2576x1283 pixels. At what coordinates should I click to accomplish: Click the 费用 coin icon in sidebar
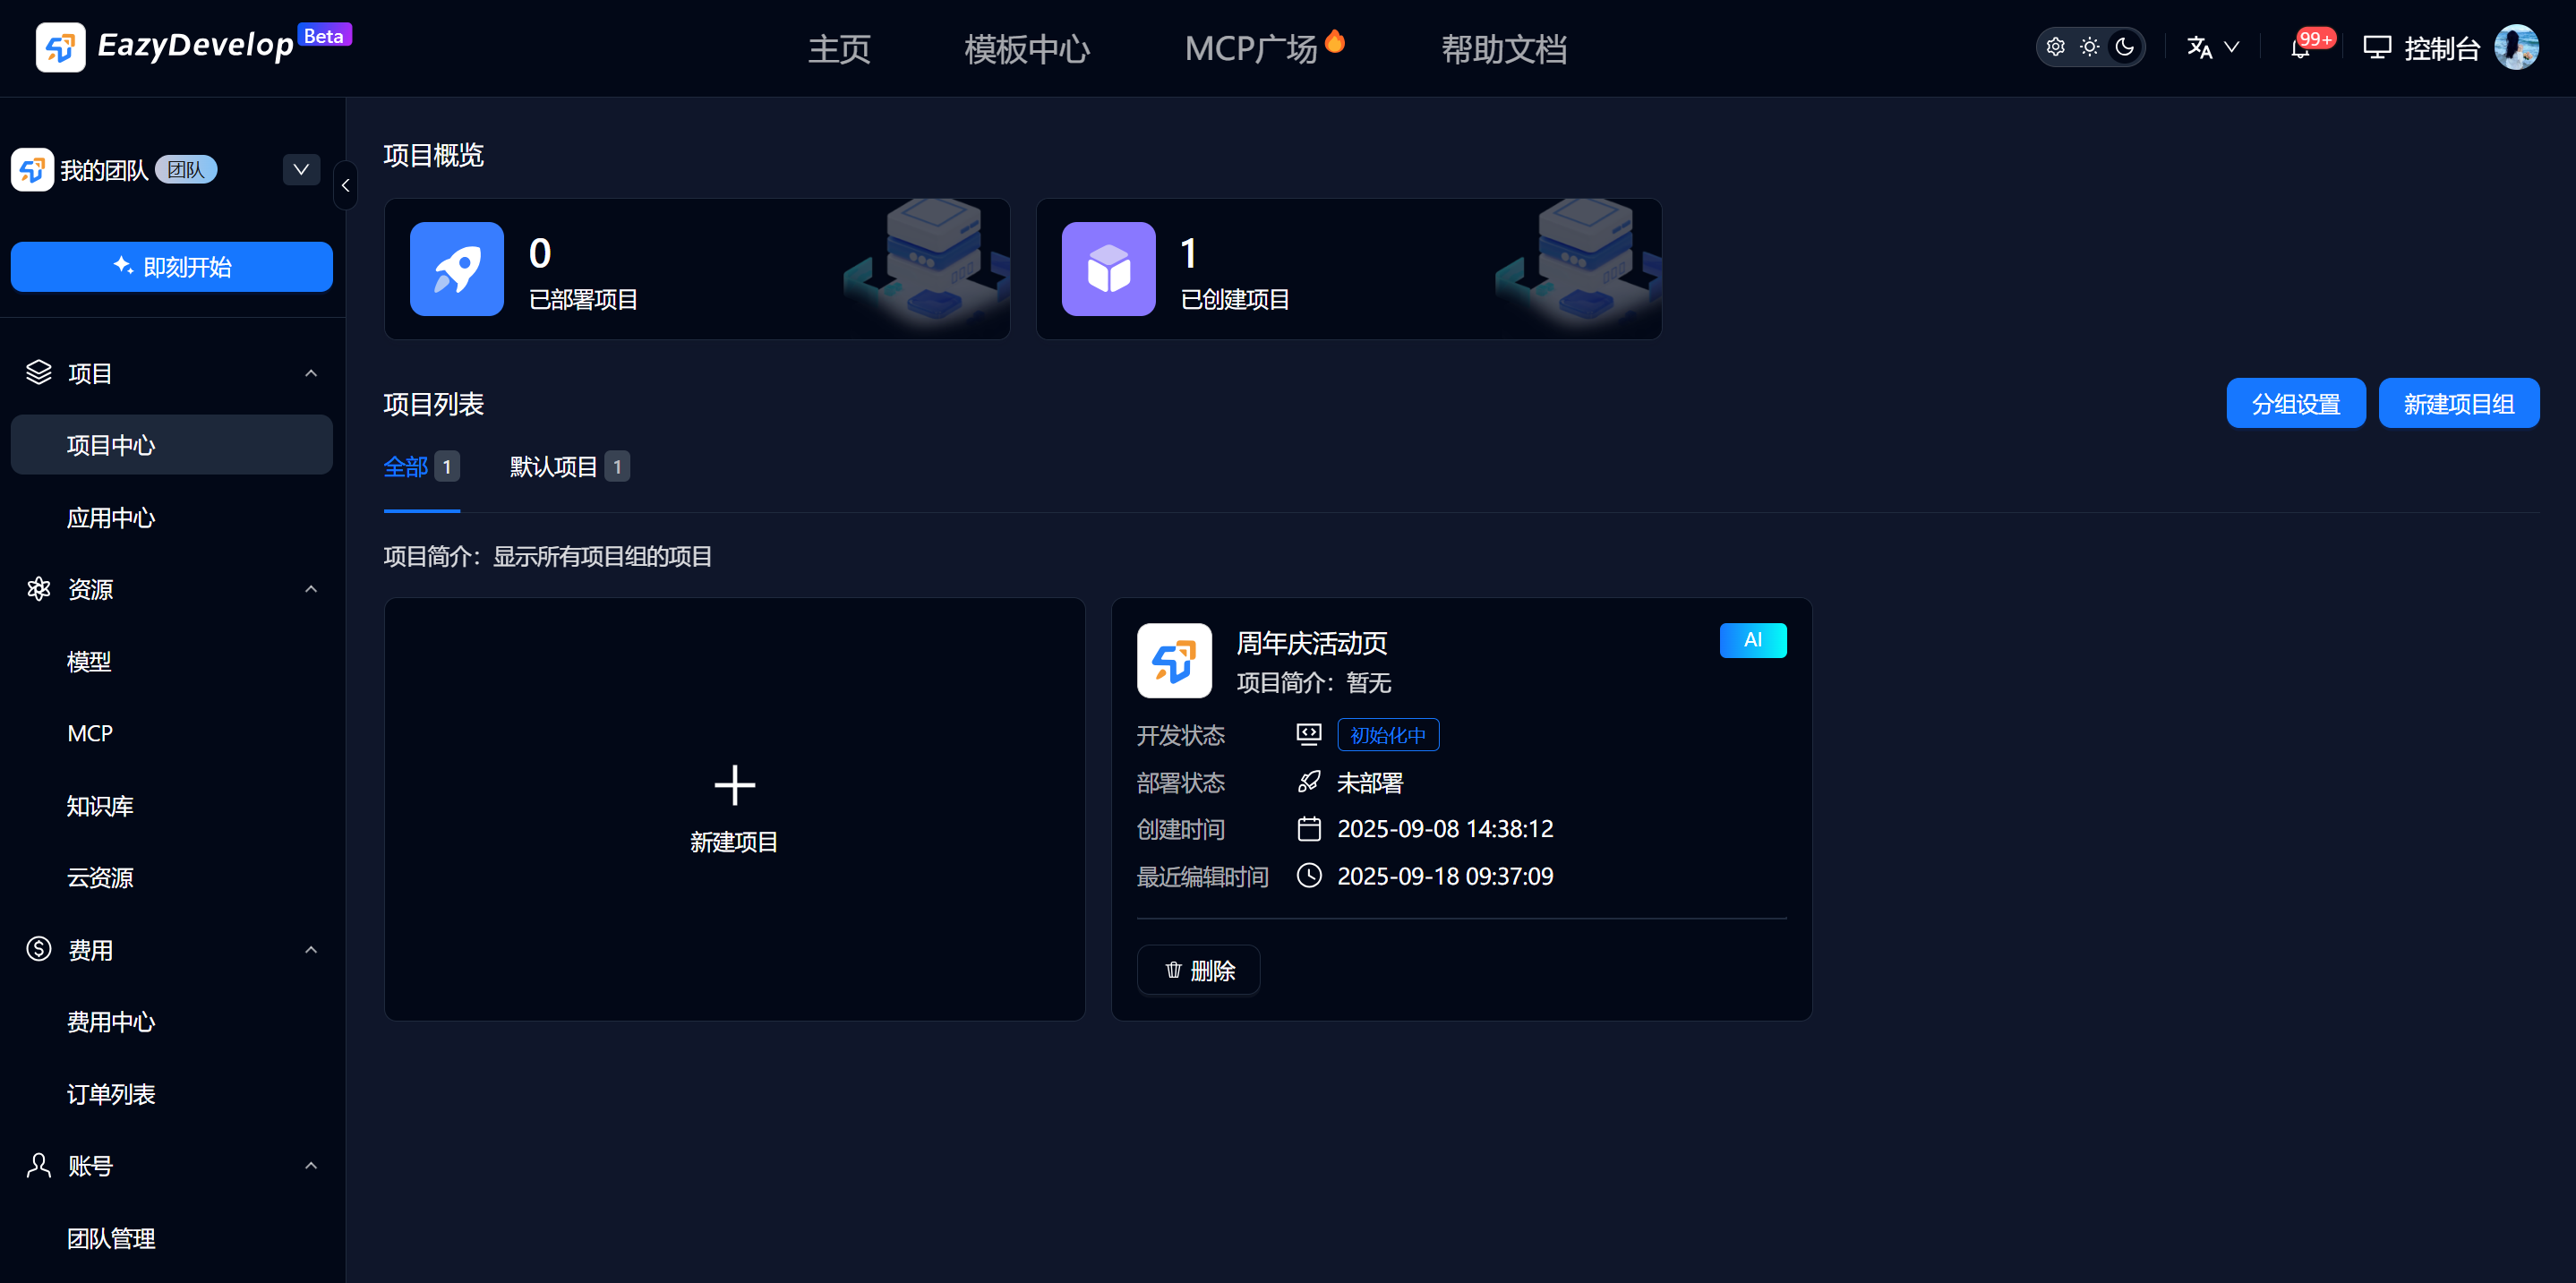39,949
